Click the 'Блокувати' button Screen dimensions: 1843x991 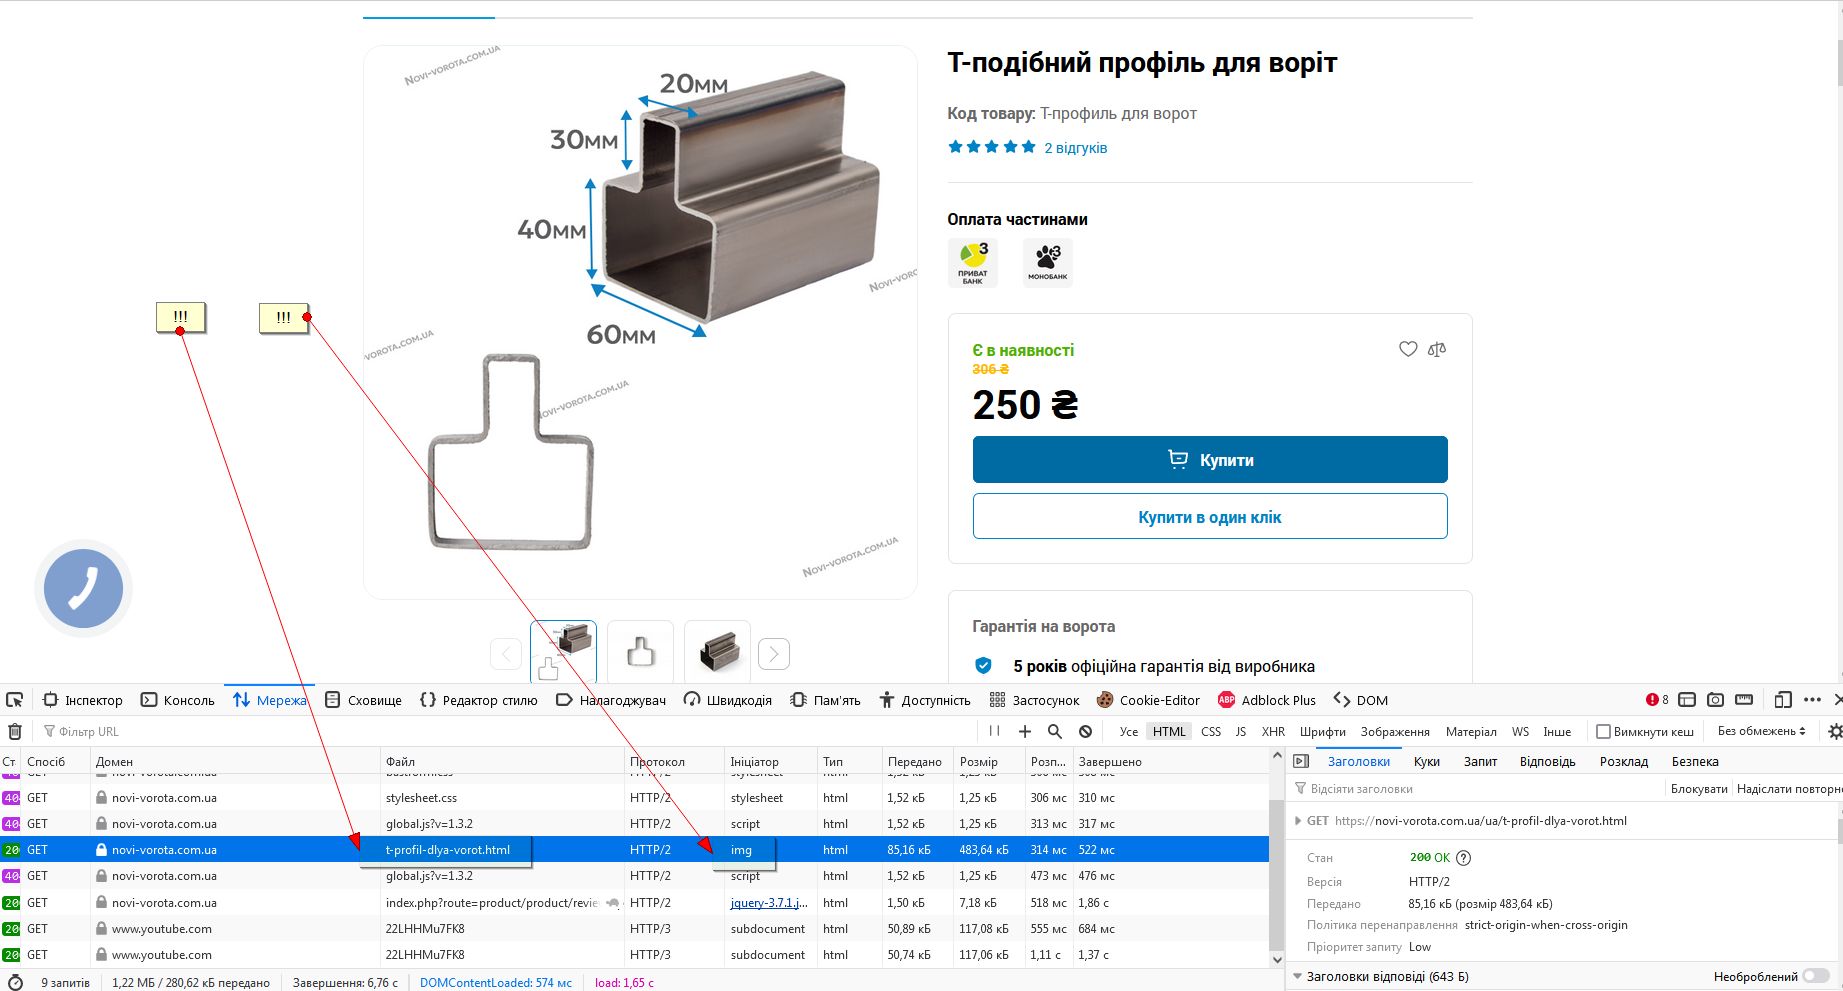1699,789
